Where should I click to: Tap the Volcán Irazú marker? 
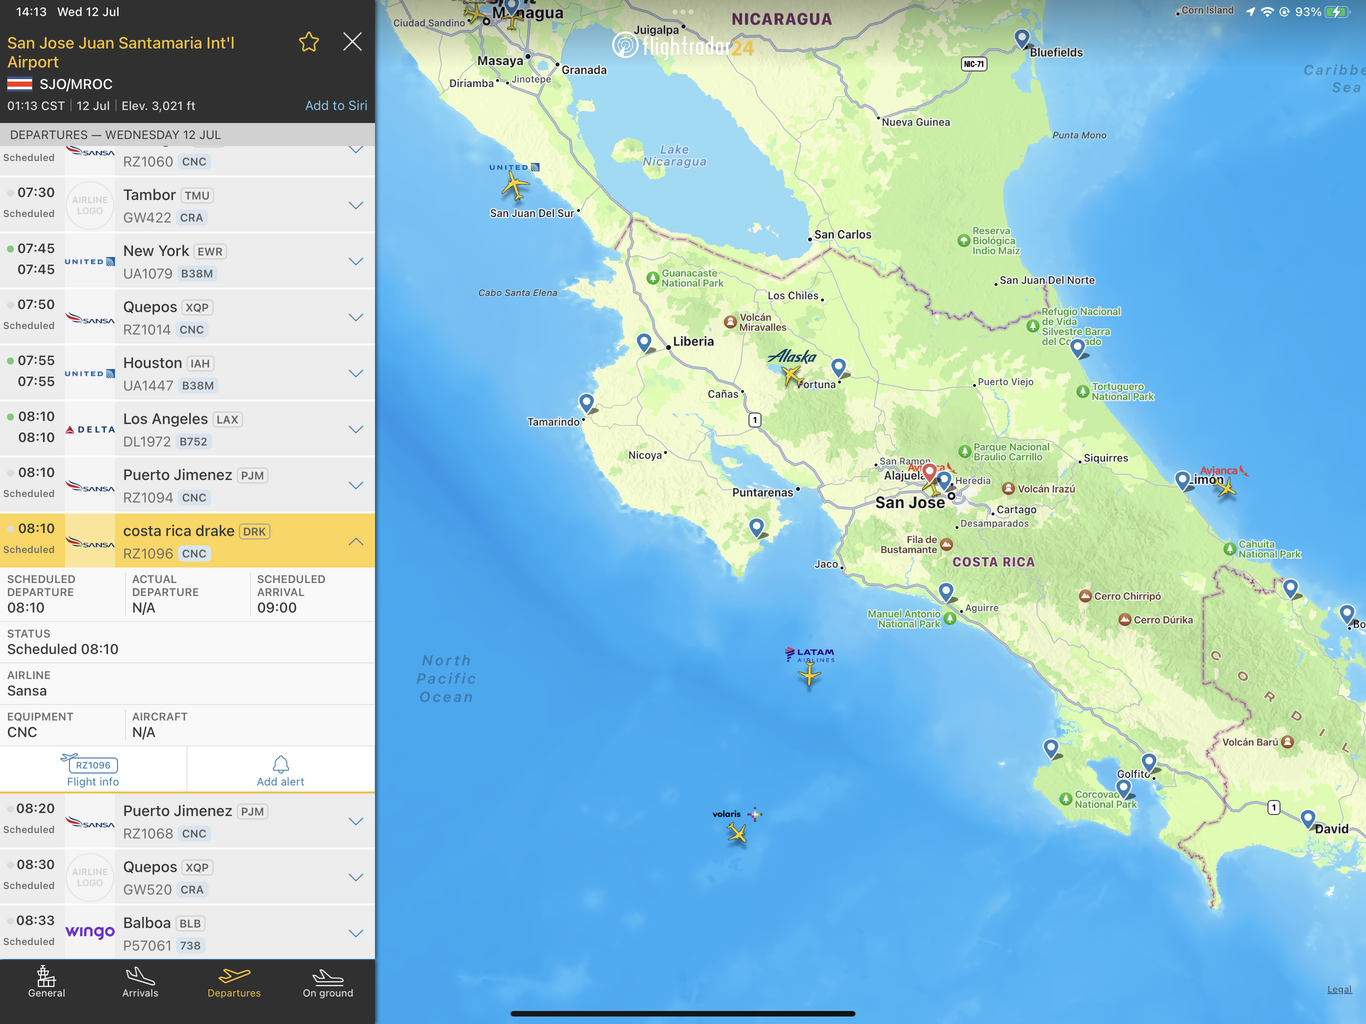(x=1009, y=489)
